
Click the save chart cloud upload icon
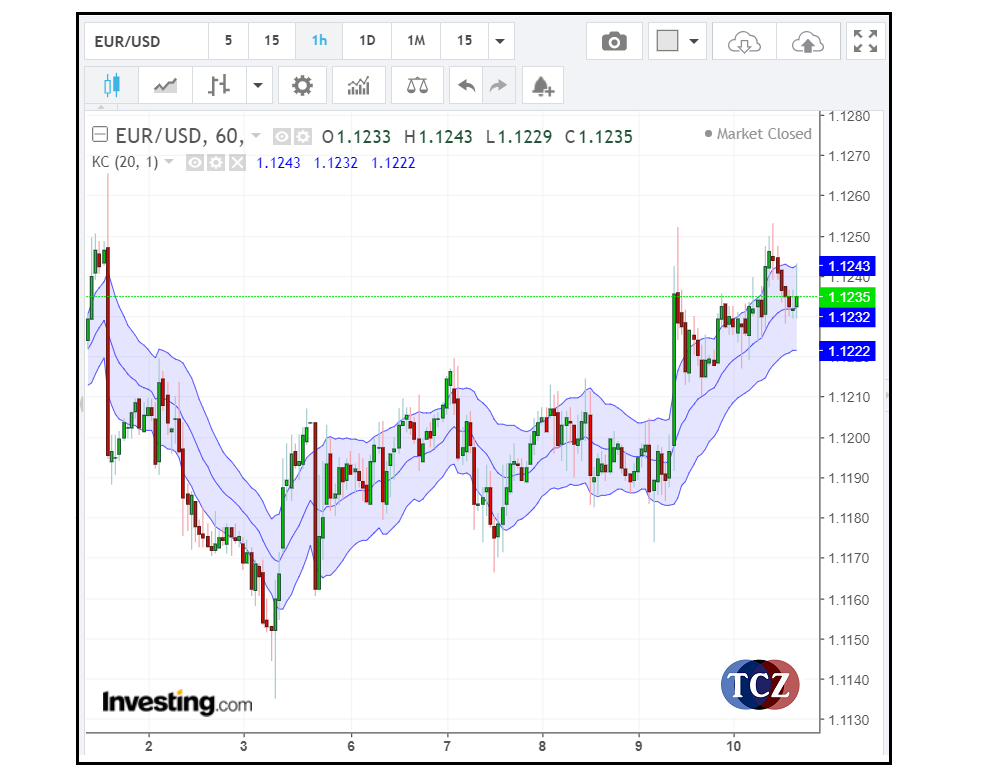click(808, 41)
